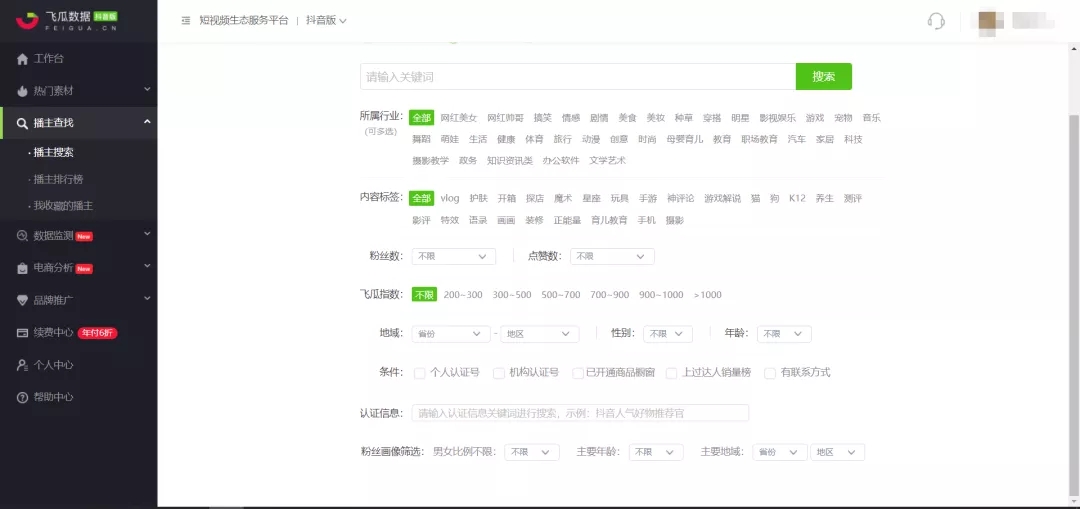
Task: Click the 帮助中心 question mark icon
Action: pyautogui.click(x=22, y=397)
